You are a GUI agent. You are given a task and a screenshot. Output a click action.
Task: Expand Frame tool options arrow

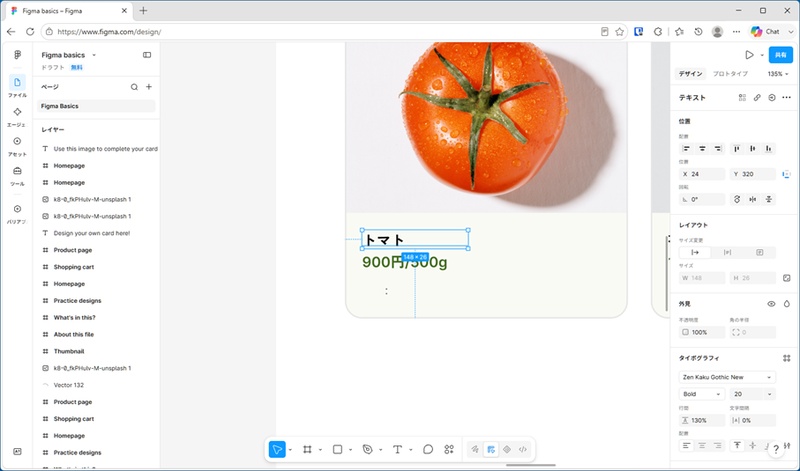pos(320,450)
